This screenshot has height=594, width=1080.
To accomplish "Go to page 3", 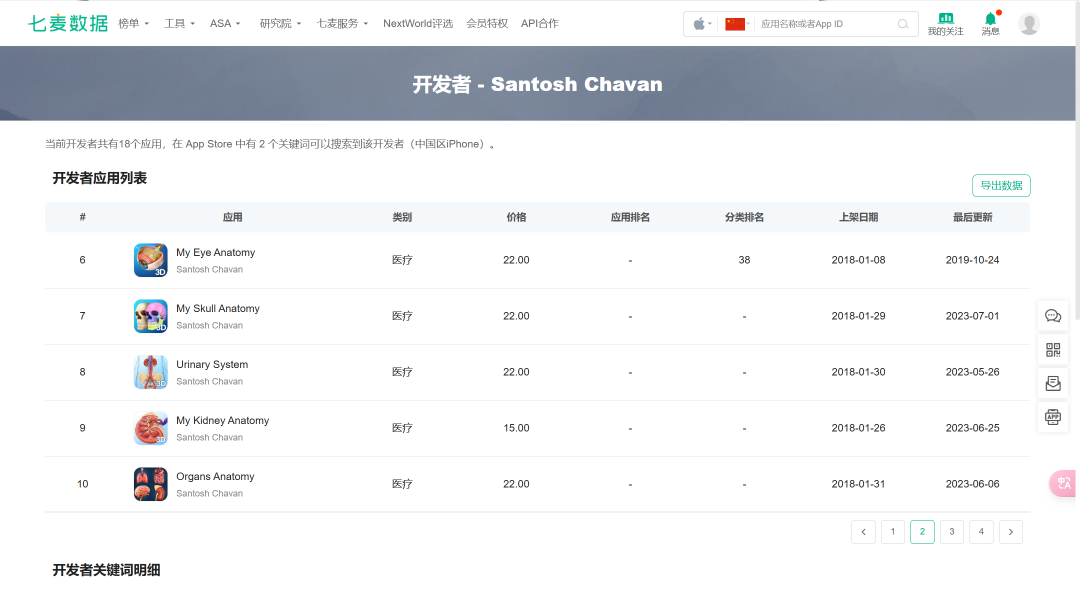I will tap(952, 532).
